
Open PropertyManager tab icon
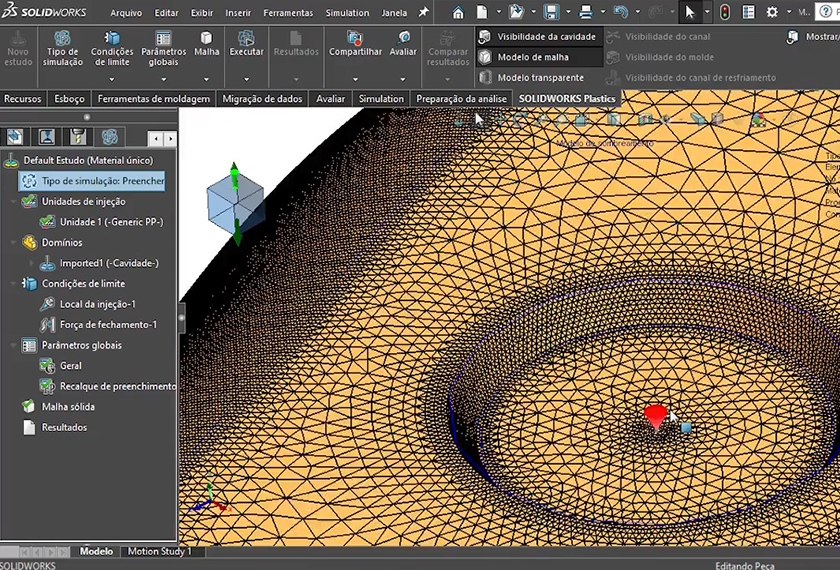click(x=47, y=137)
